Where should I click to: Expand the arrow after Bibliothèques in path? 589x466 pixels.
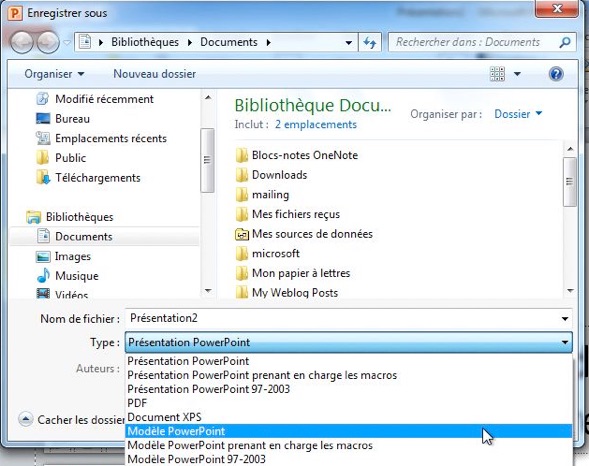190,42
